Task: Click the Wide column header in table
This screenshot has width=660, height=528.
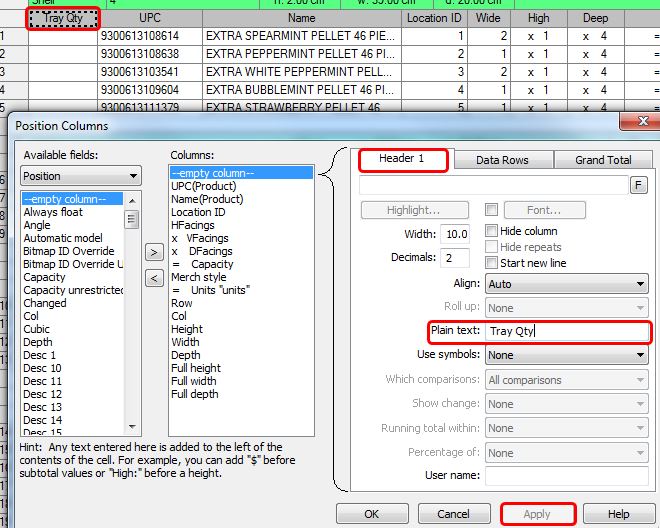Action: [488, 18]
